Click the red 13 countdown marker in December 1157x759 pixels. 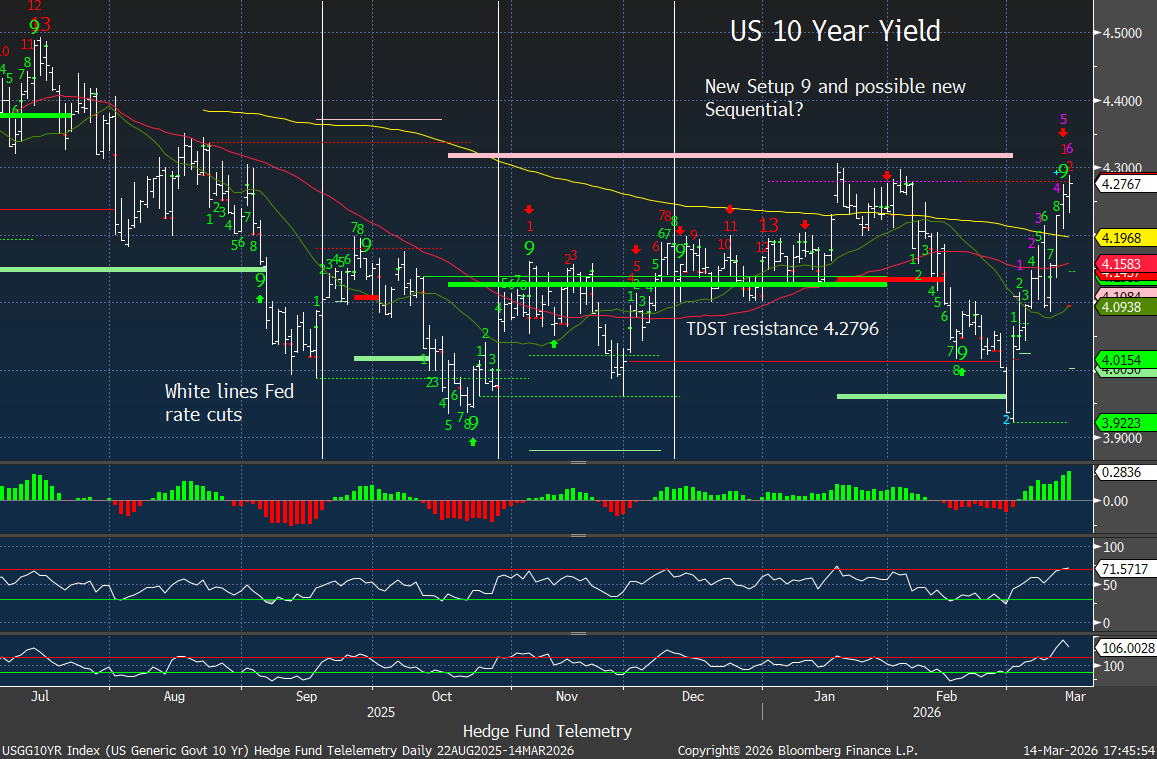pos(768,225)
